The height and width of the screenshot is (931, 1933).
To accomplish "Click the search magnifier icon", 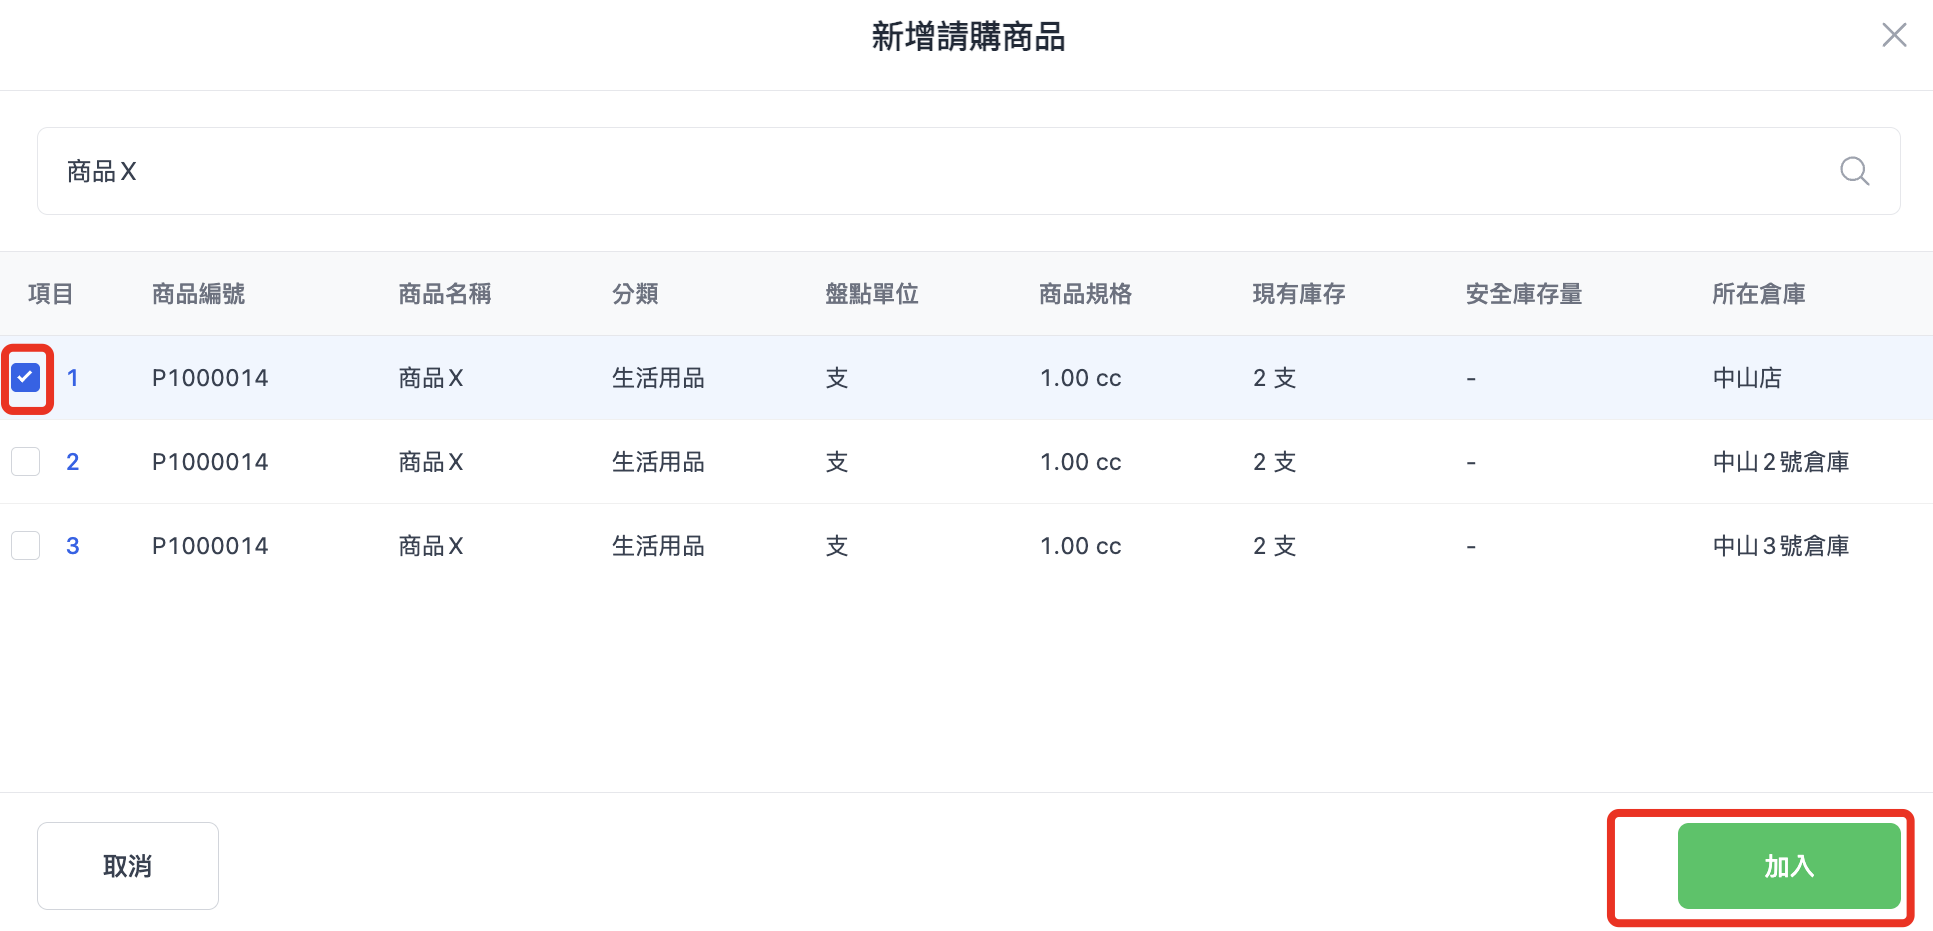I will (1854, 171).
